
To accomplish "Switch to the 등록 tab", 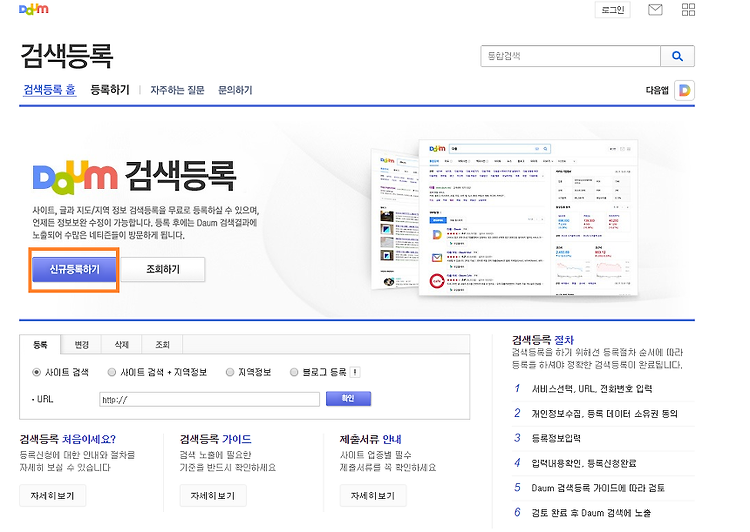I will pyautogui.click(x=40, y=344).
